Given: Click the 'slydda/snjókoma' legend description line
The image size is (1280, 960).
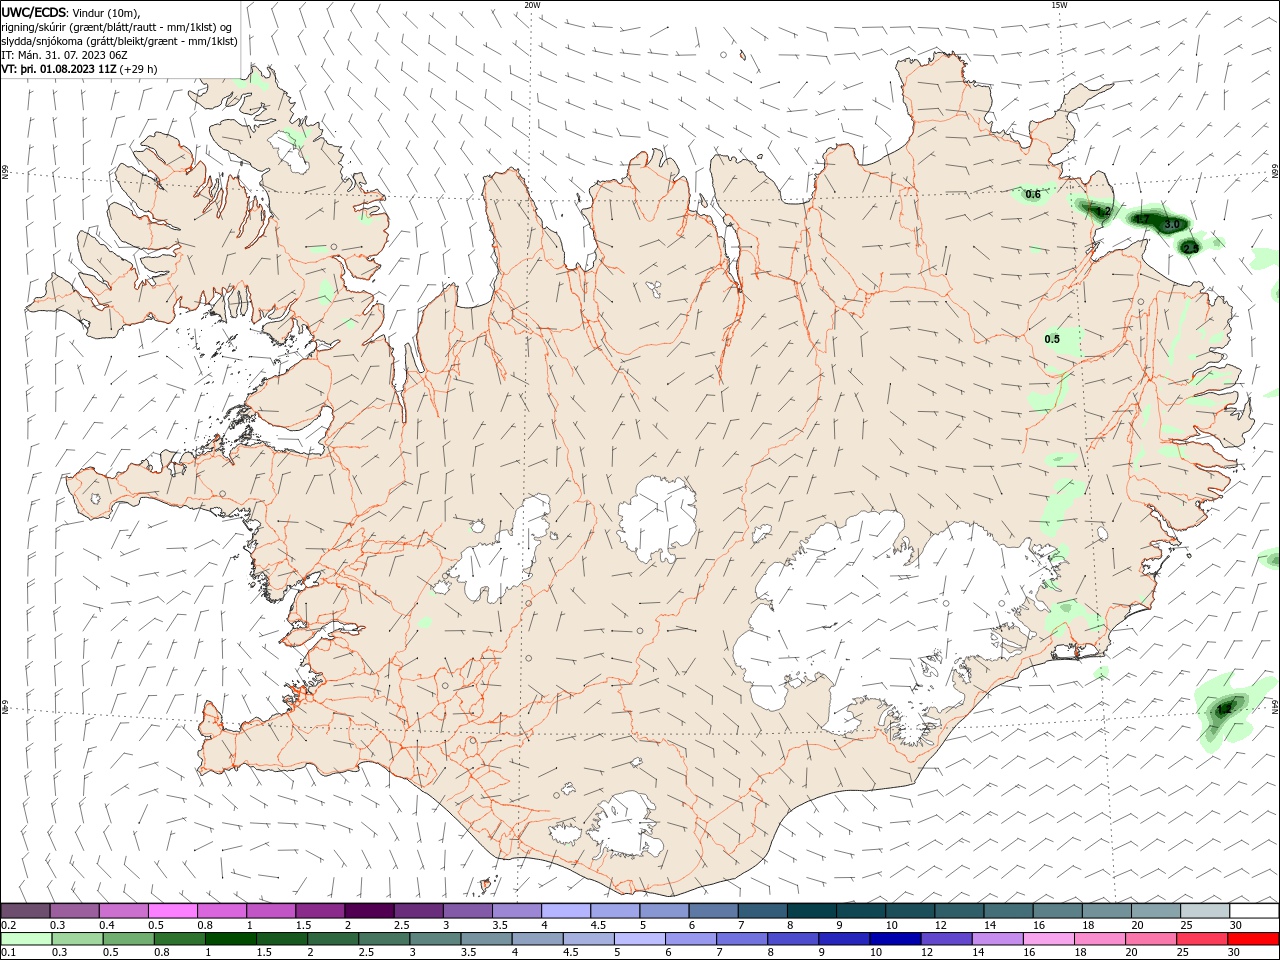Looking at the screenshot, I should coord(119,41).
